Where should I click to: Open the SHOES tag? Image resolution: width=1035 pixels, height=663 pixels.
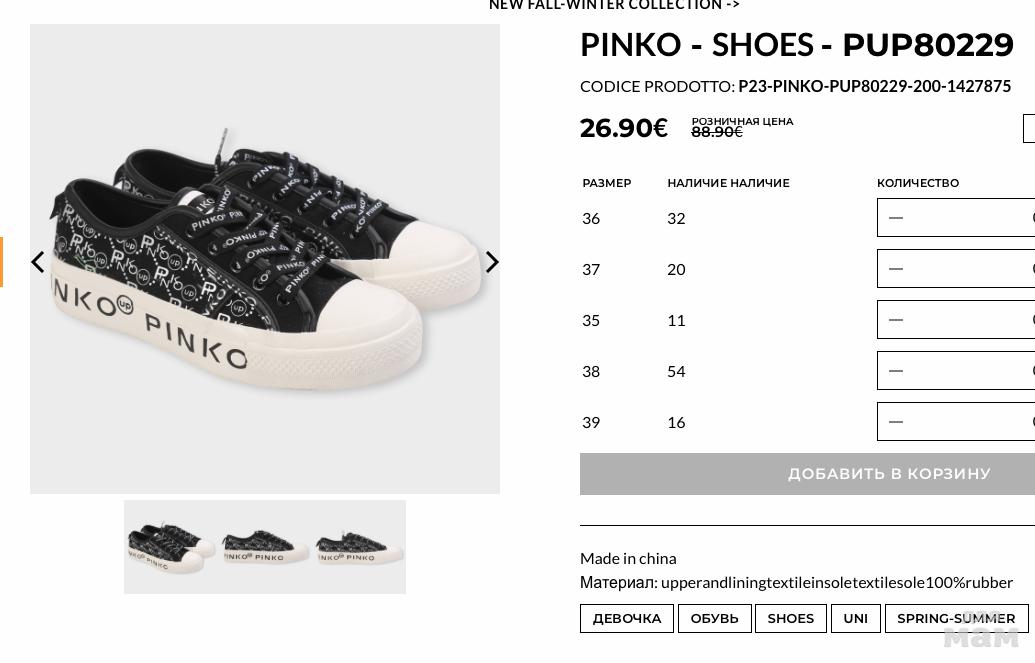click(x=790, y=619)
